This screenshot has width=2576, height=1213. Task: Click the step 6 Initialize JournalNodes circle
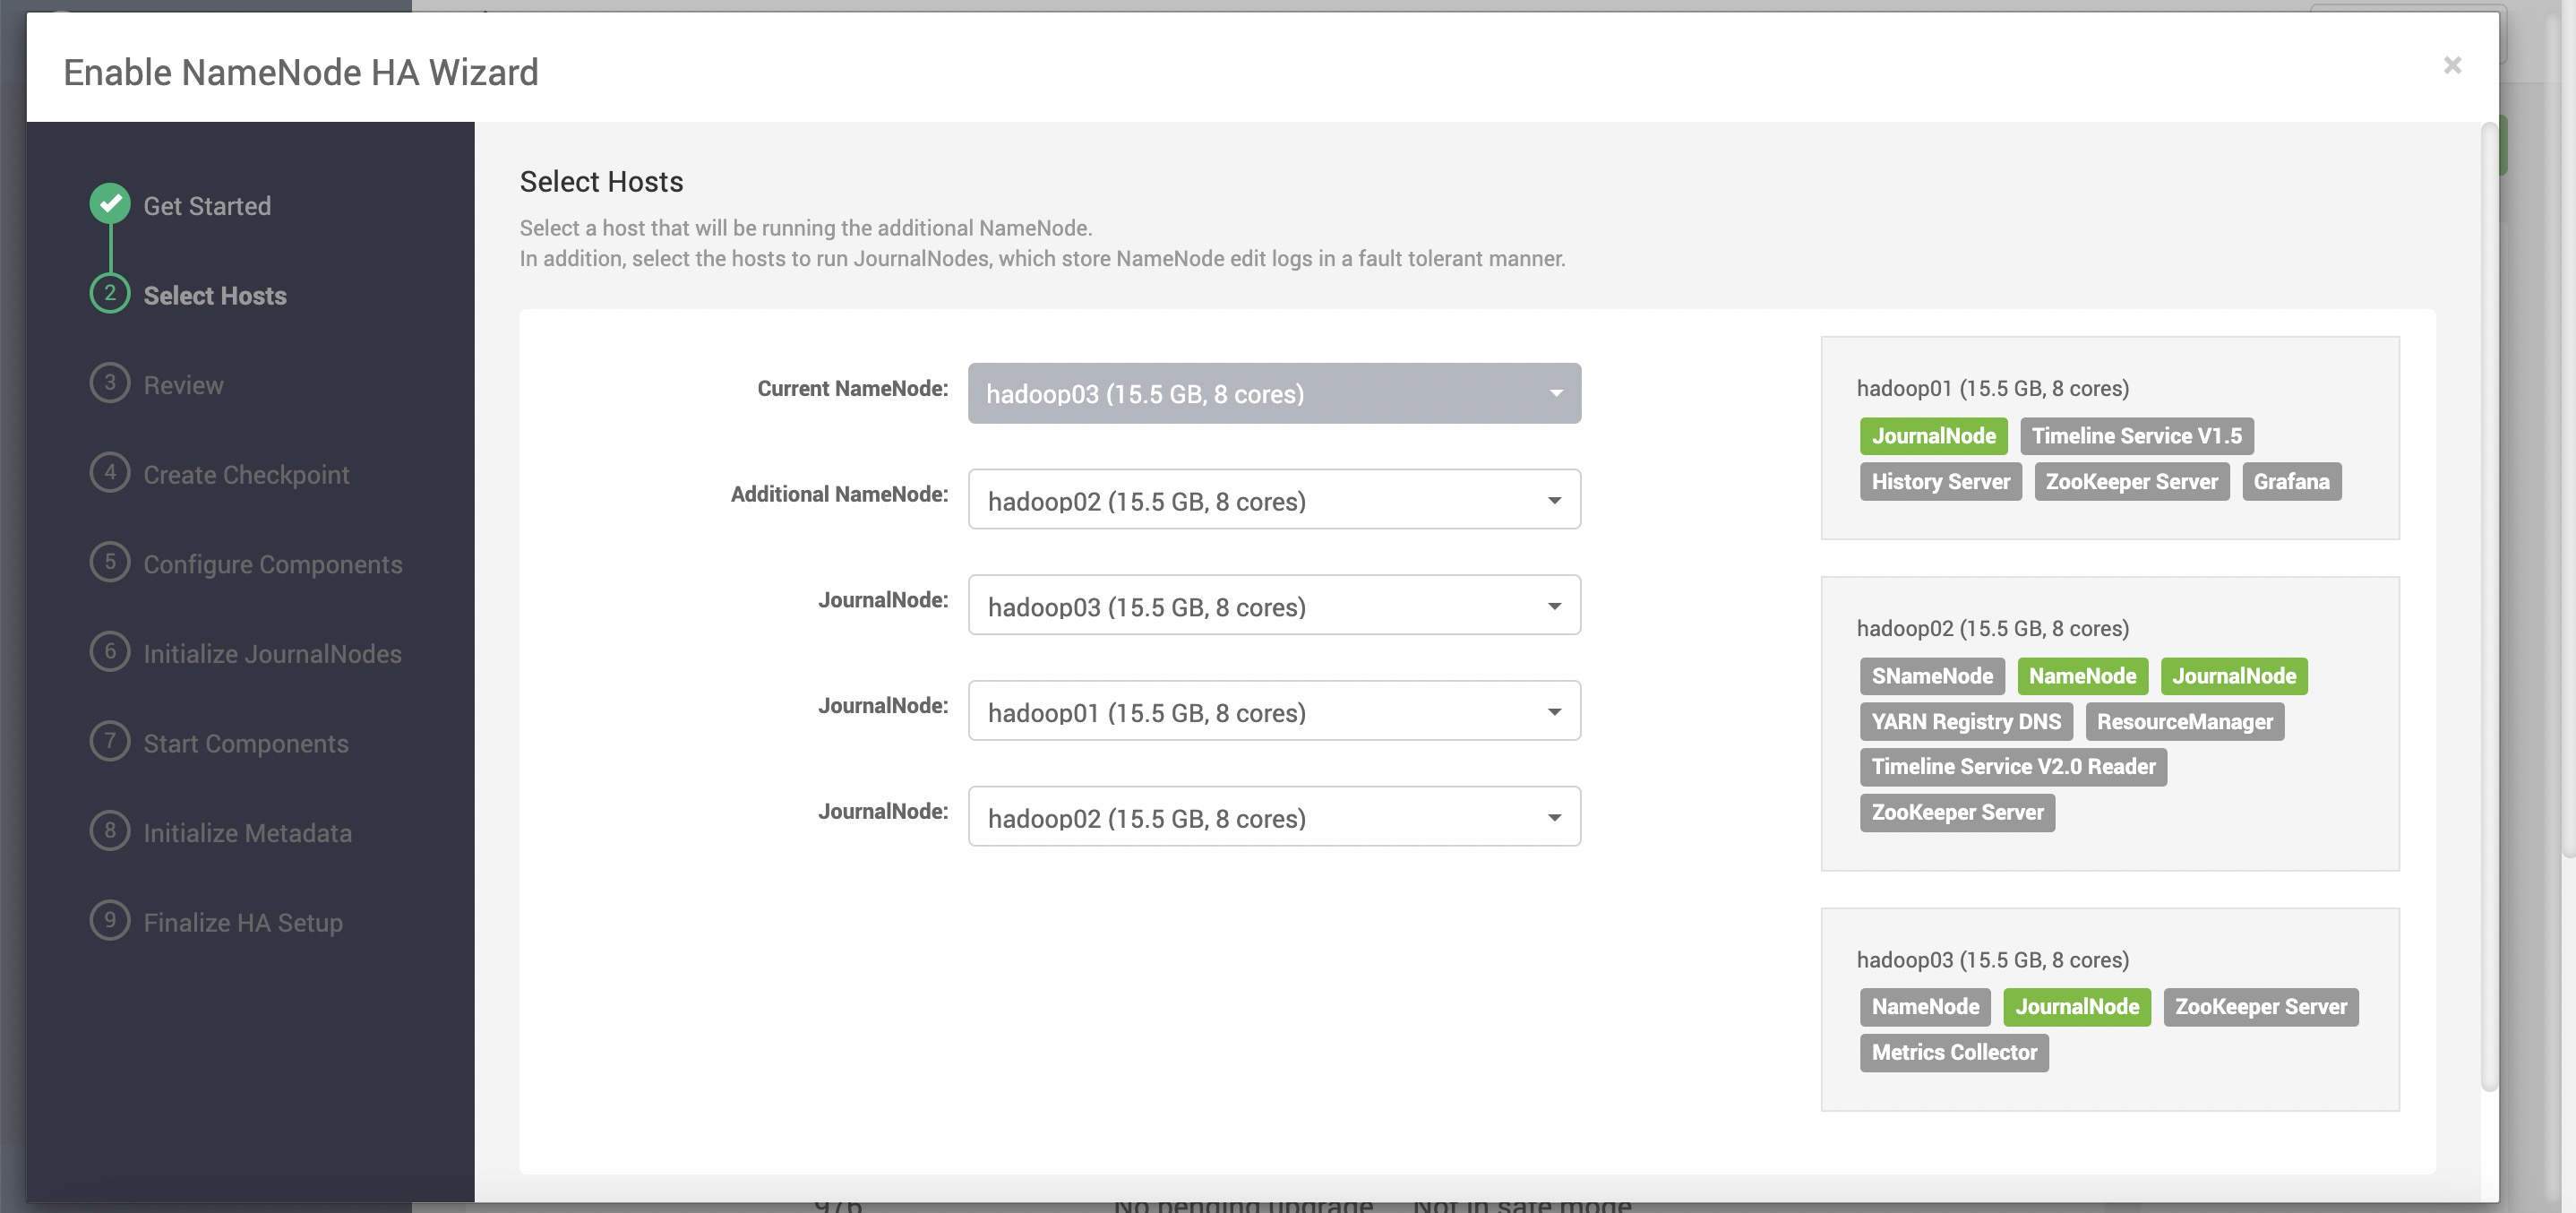tap(110, 652)
